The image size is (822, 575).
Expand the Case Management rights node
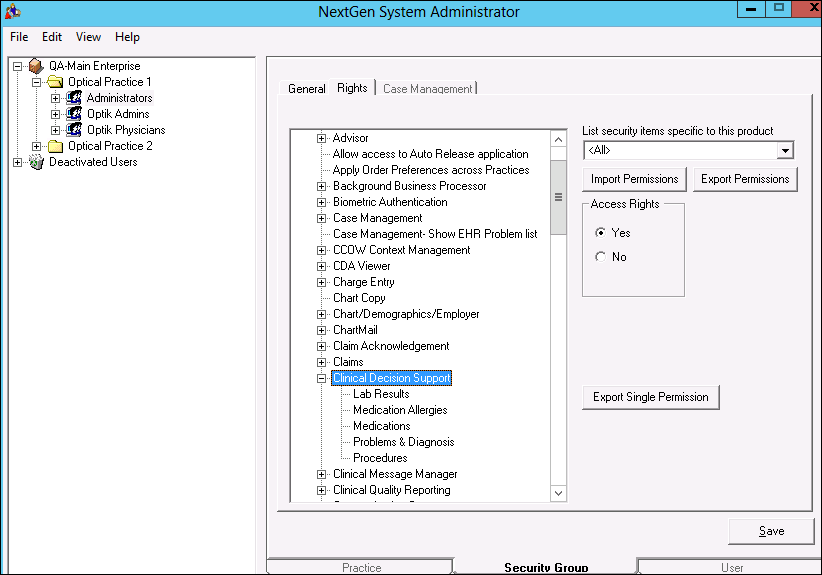tap(321, 219)
